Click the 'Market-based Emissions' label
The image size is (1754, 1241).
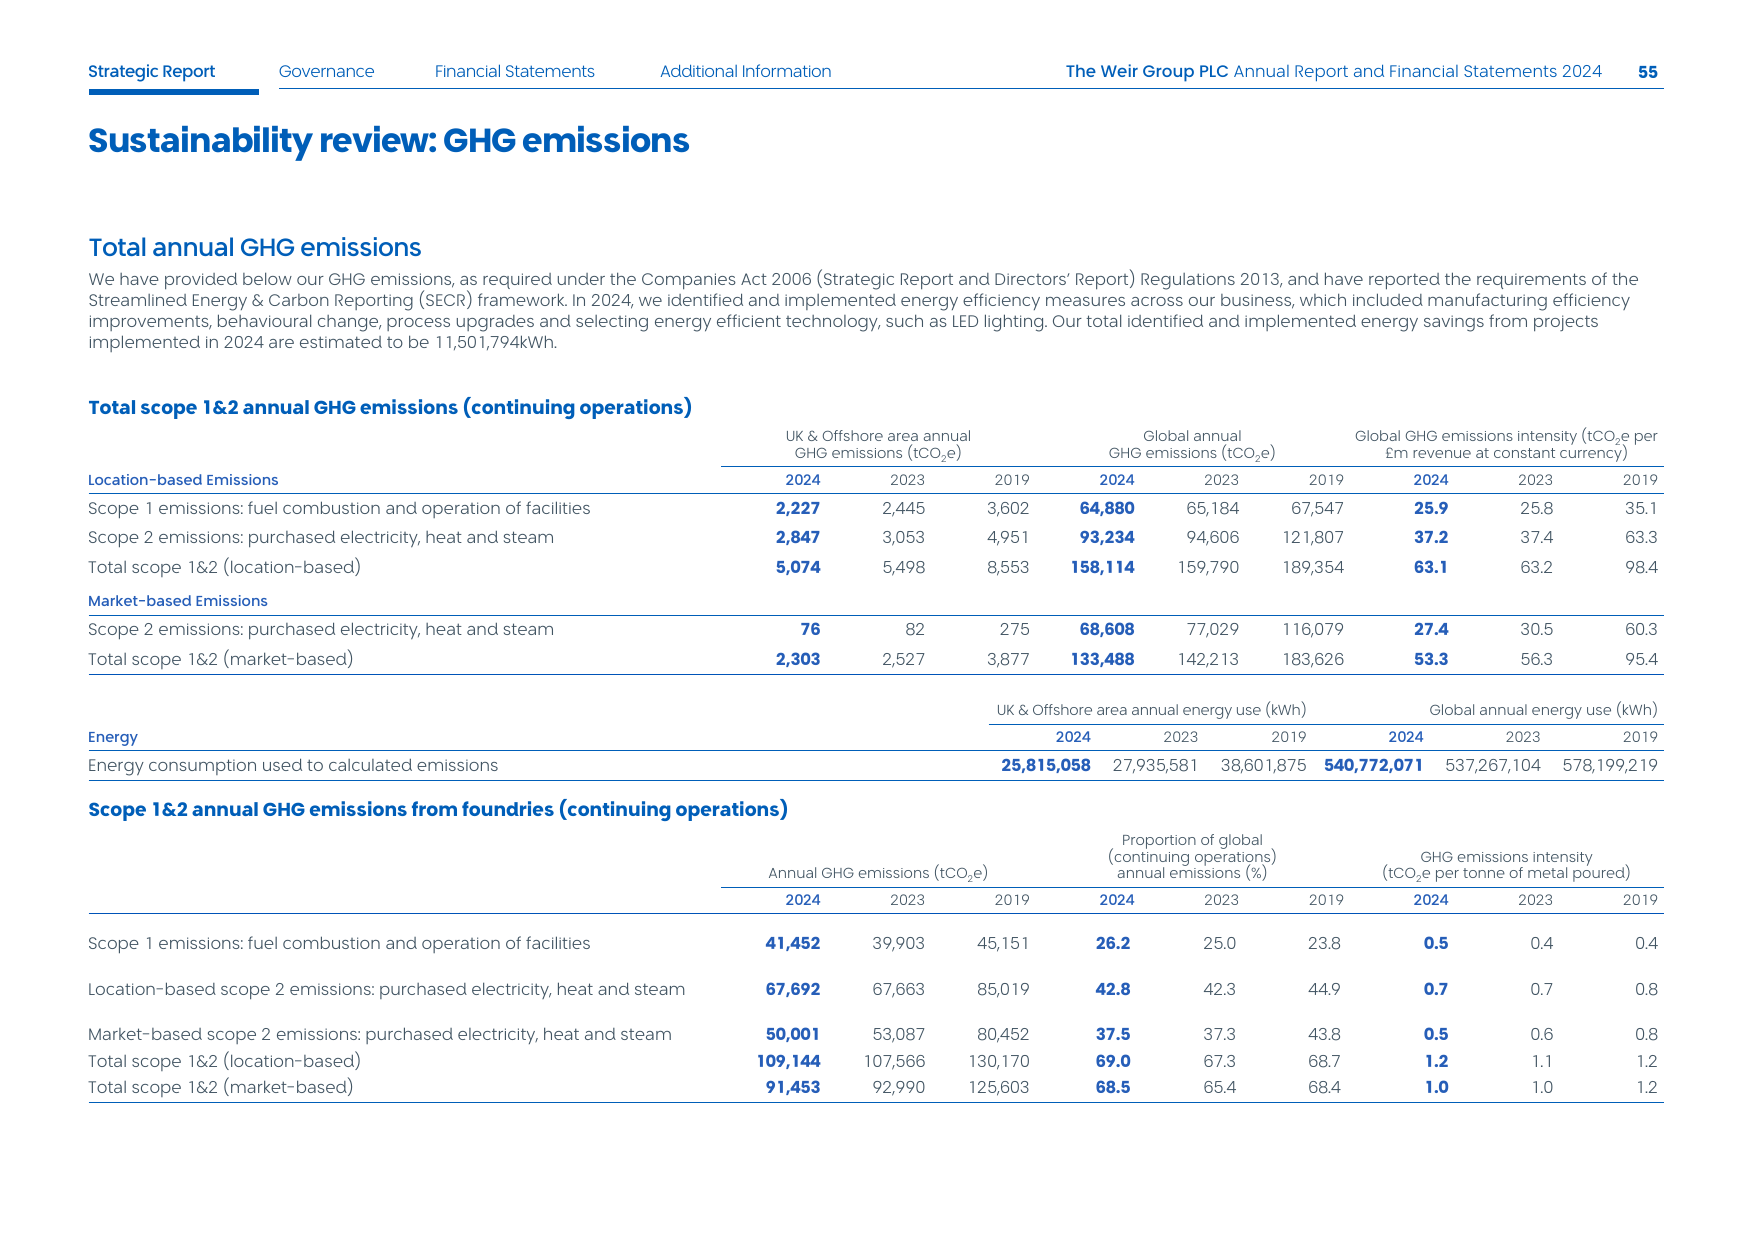(178, 601)
